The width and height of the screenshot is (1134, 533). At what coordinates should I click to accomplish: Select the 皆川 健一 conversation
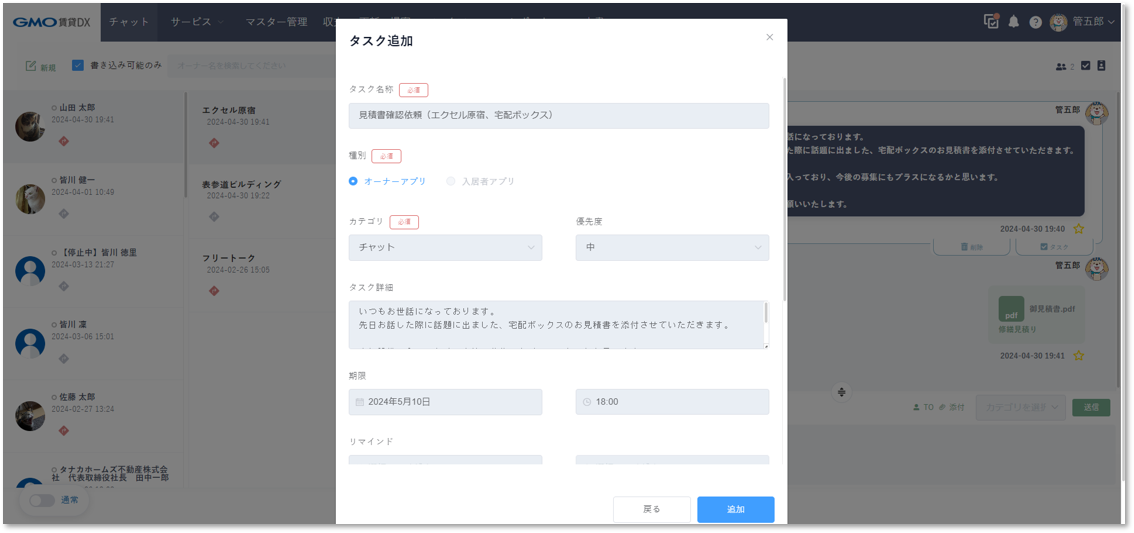click(x=93, y=199)
